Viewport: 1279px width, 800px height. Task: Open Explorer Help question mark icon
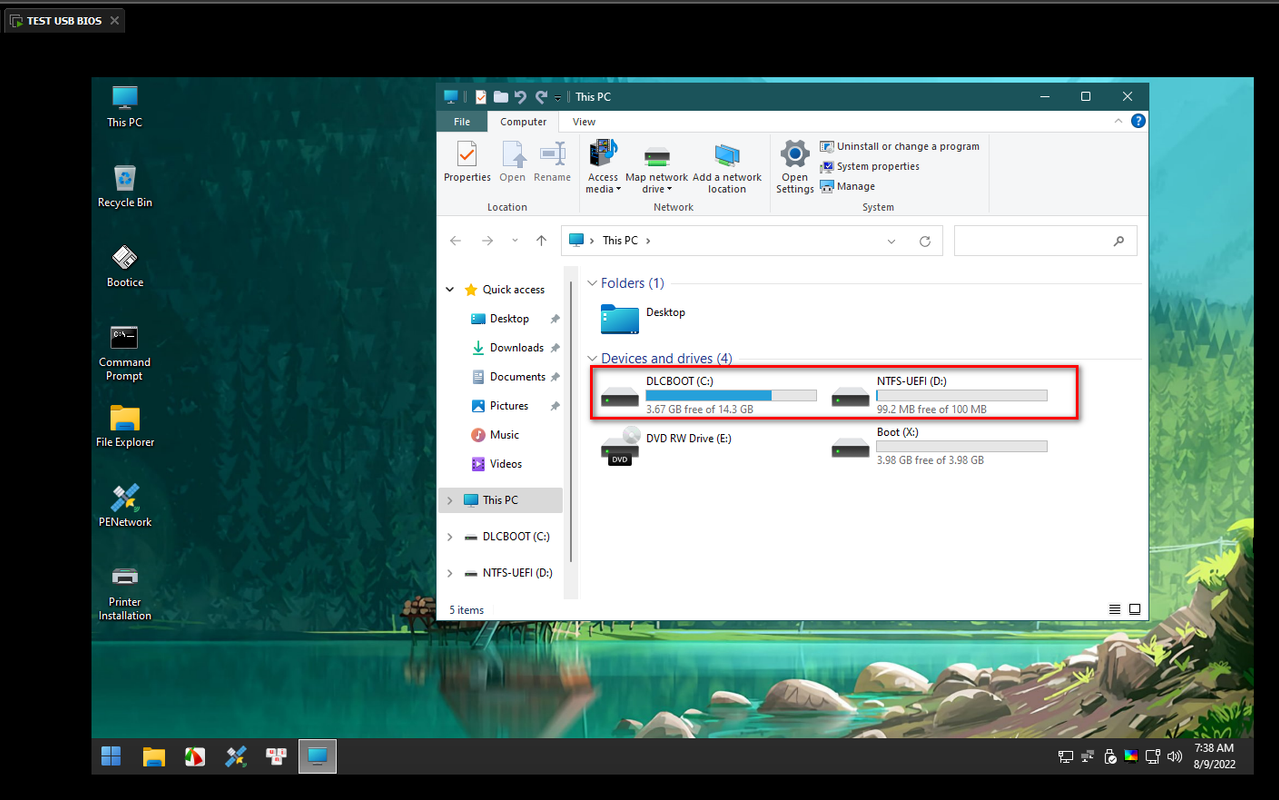1138,121
